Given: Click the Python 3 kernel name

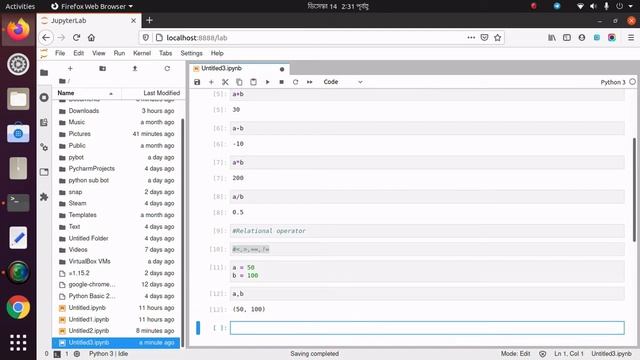Looking at the screenshot, I should point(613,82).
